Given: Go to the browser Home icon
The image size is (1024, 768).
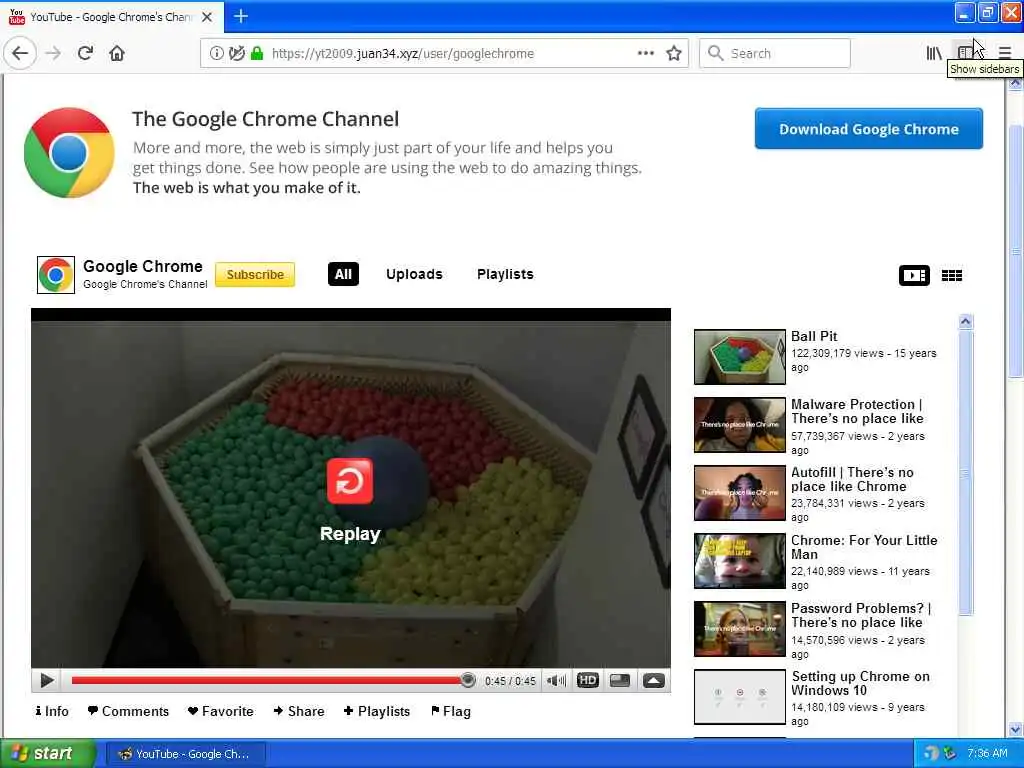Looking at the screenshot, I should click(x=117, y=53).
